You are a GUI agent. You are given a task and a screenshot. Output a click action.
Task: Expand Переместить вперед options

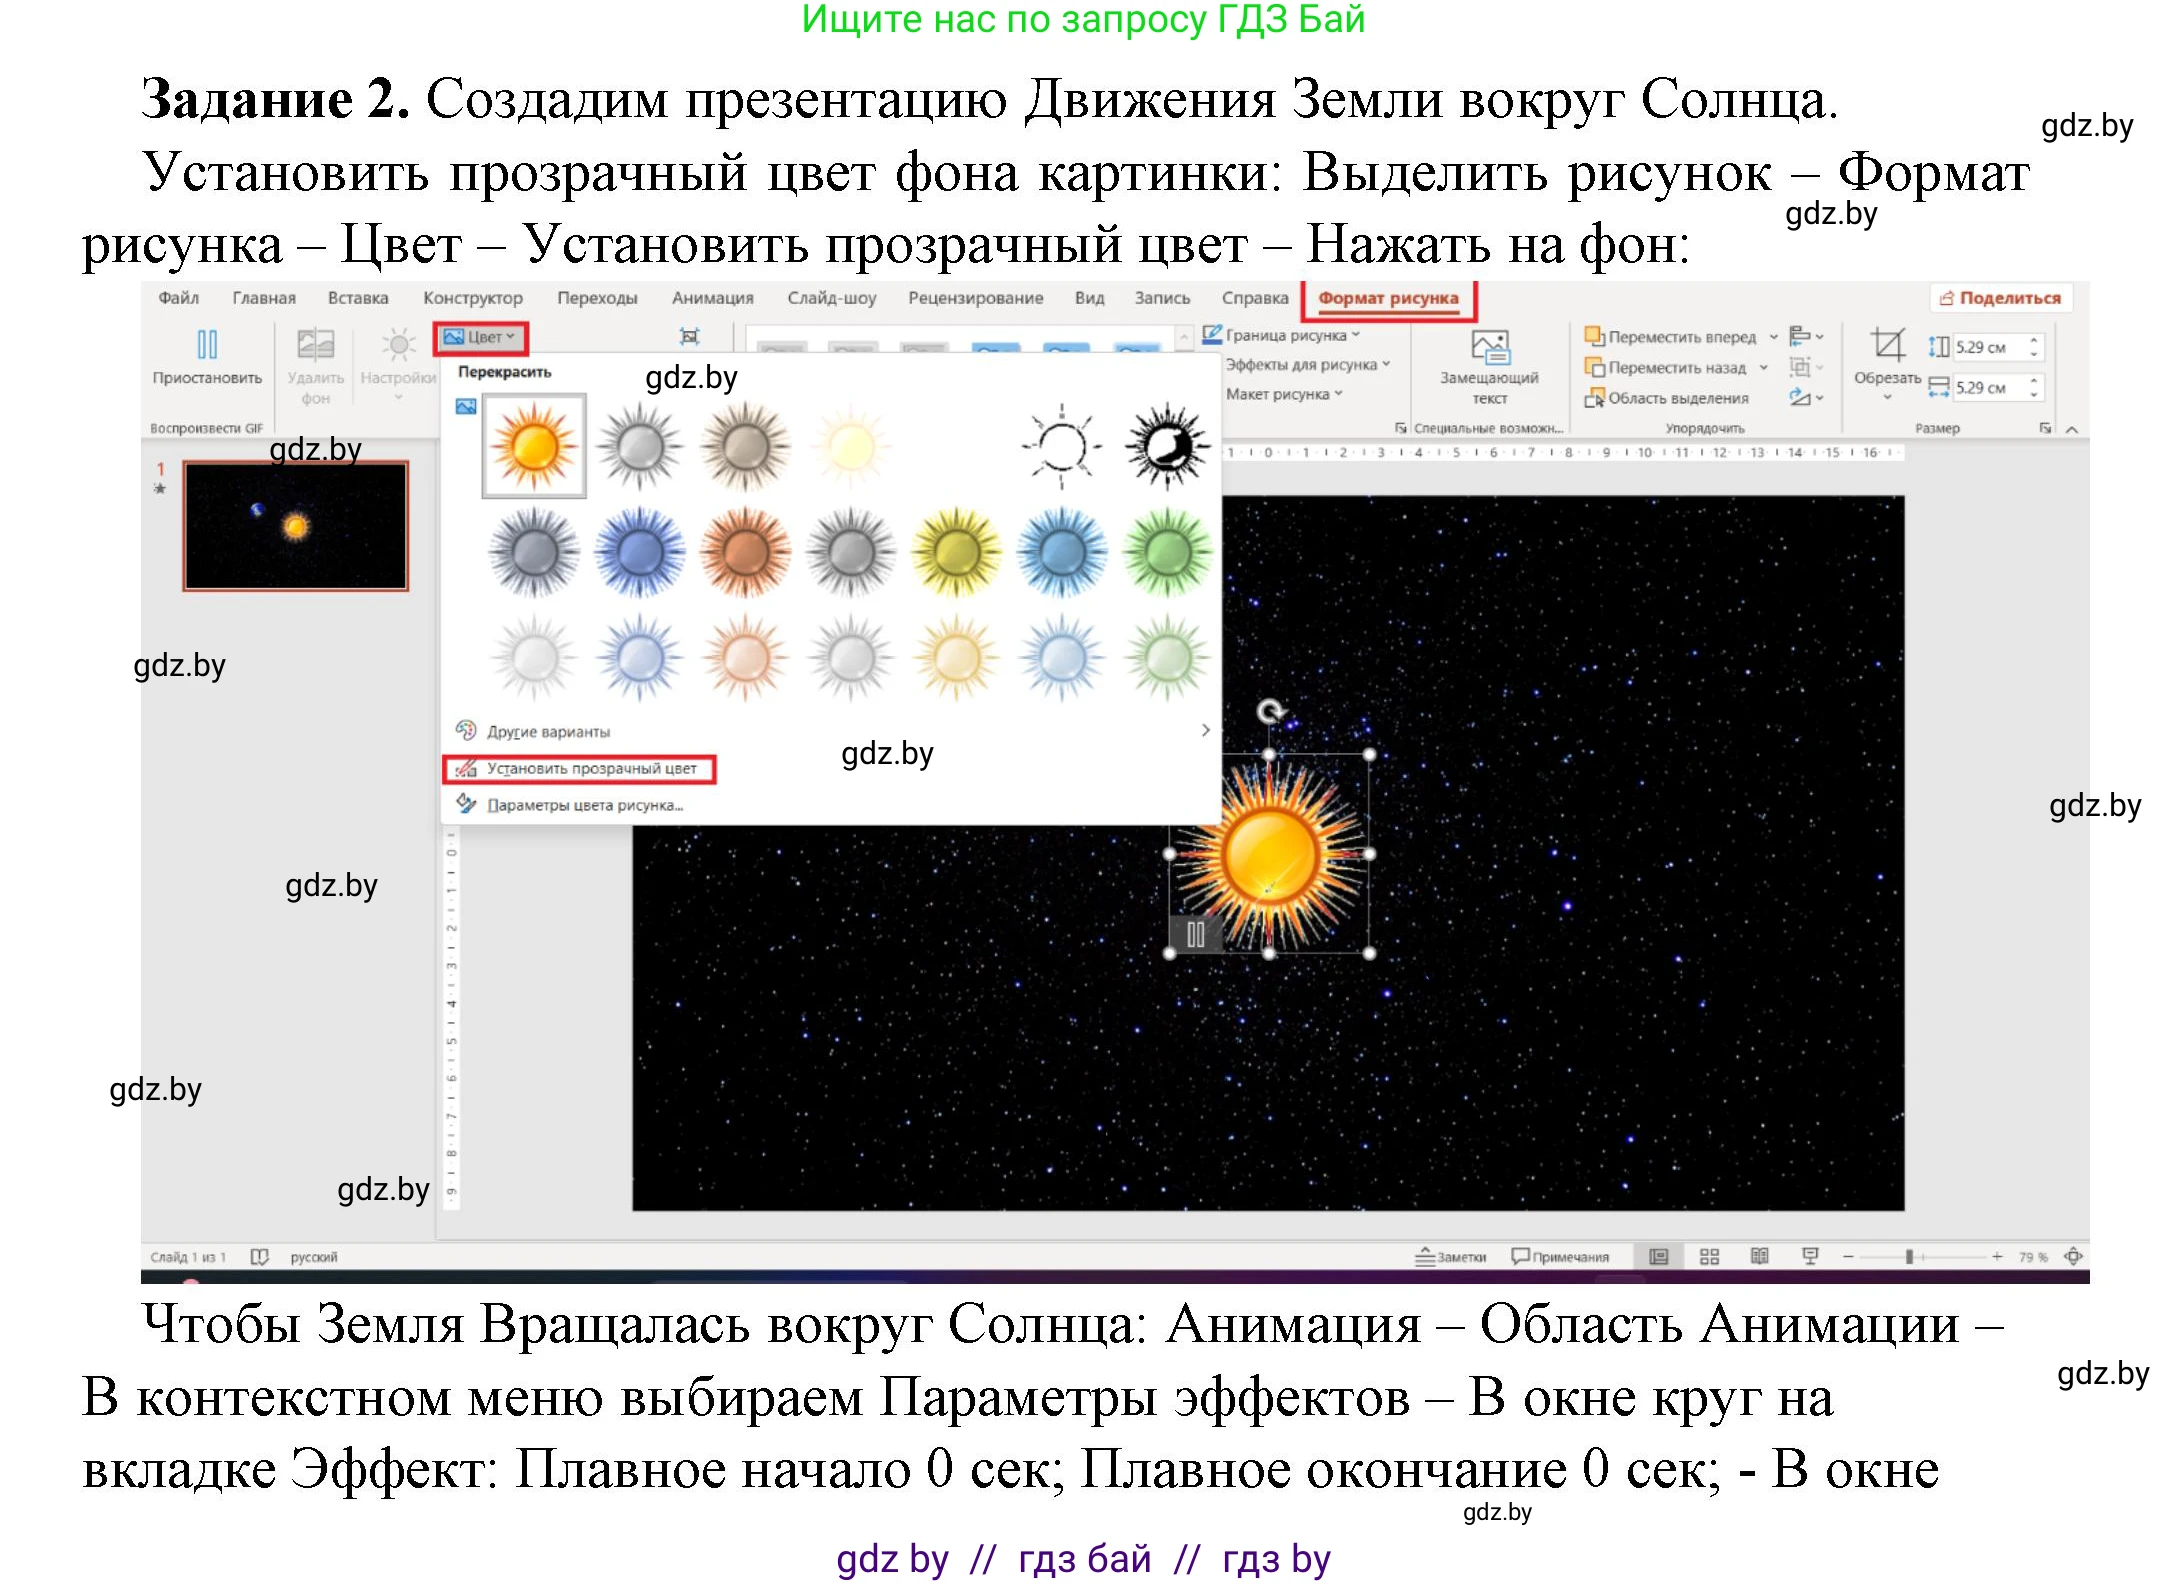(1775, 337)
